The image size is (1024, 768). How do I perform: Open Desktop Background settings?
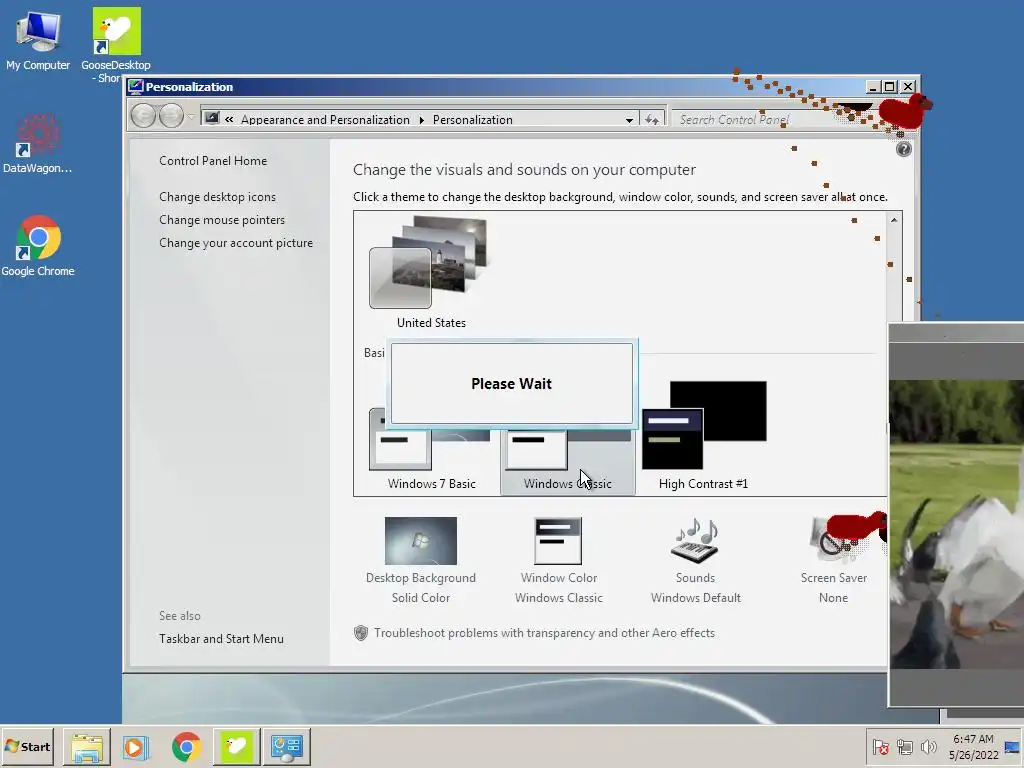click(x=421, y=560)
